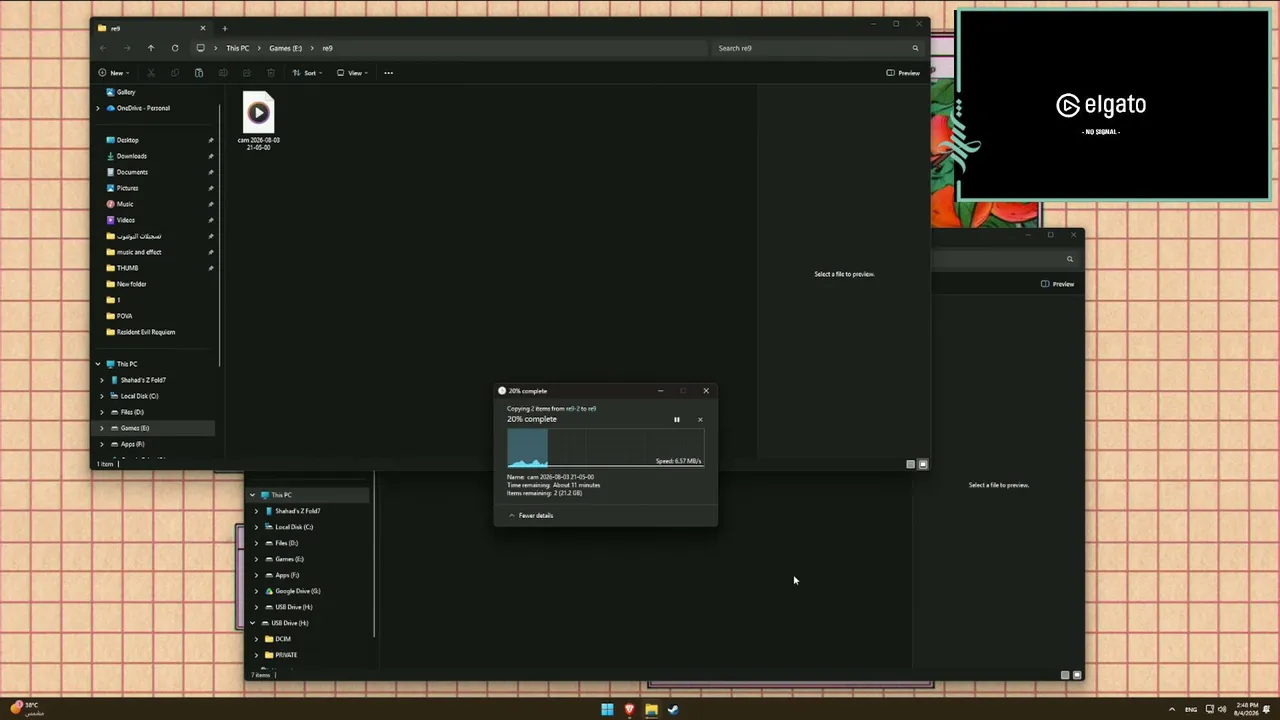
Task: Open the volume control in the system tray
Action: (x=1222, y=710)
